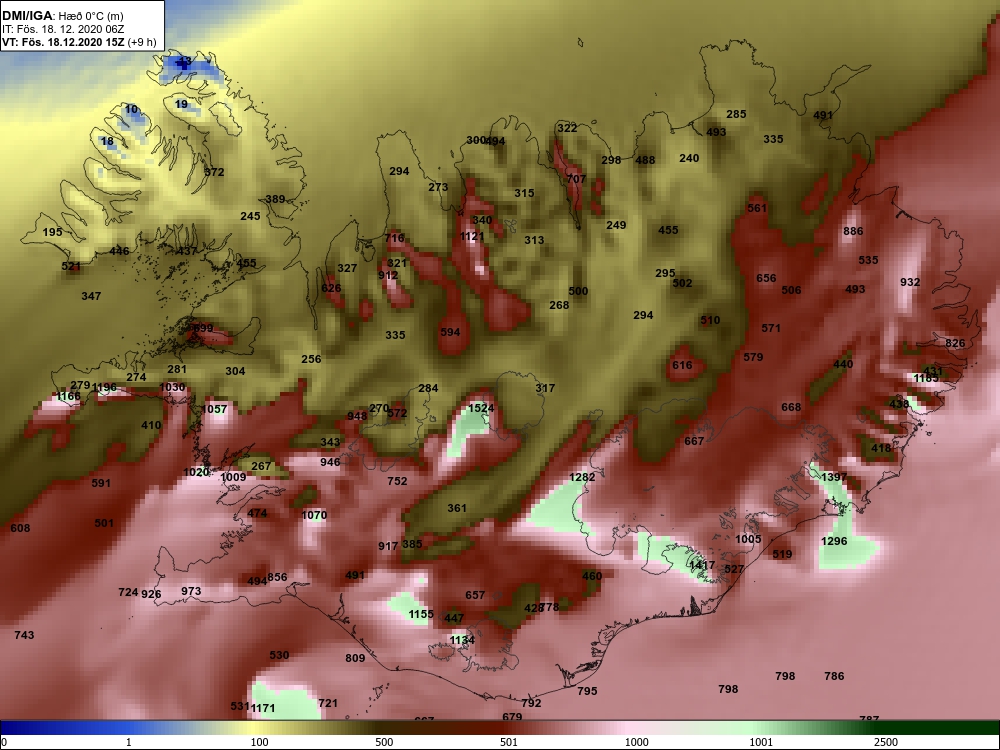Viewport: 1000px width, 750px height.
Task: Click the map value 1524
Action: click(x=481, y=408)
